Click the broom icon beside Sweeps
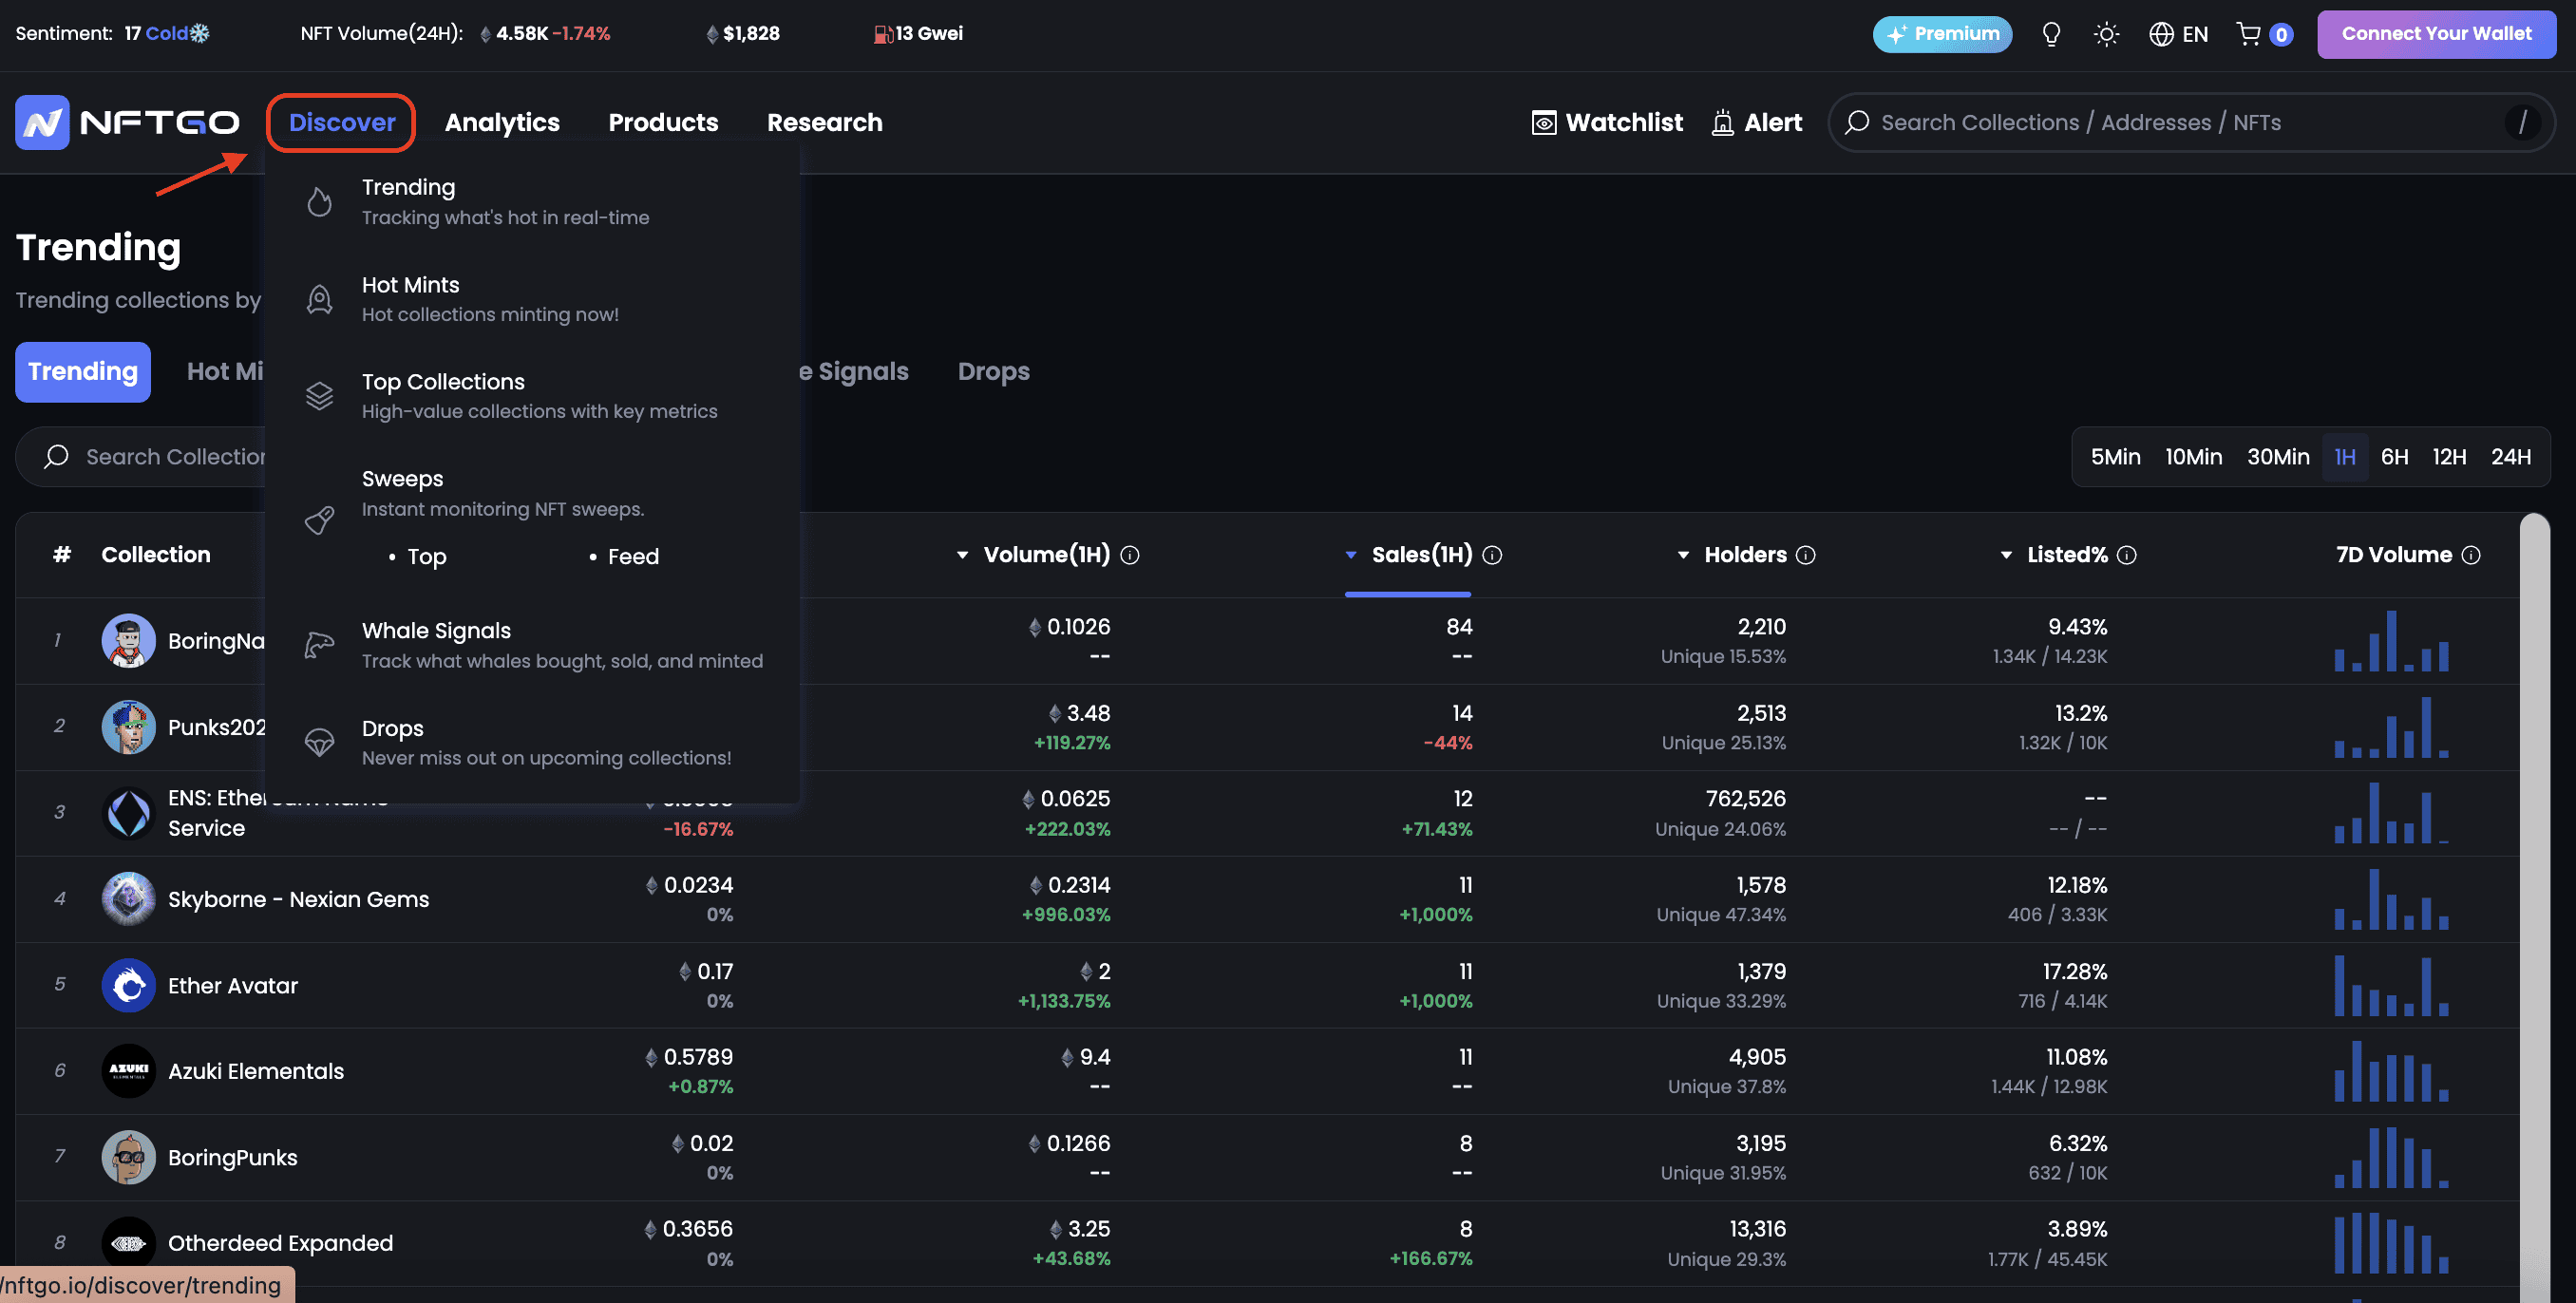Image resolution: width=2576 pixels, height=1303 pixels. (x=319, y=520)
